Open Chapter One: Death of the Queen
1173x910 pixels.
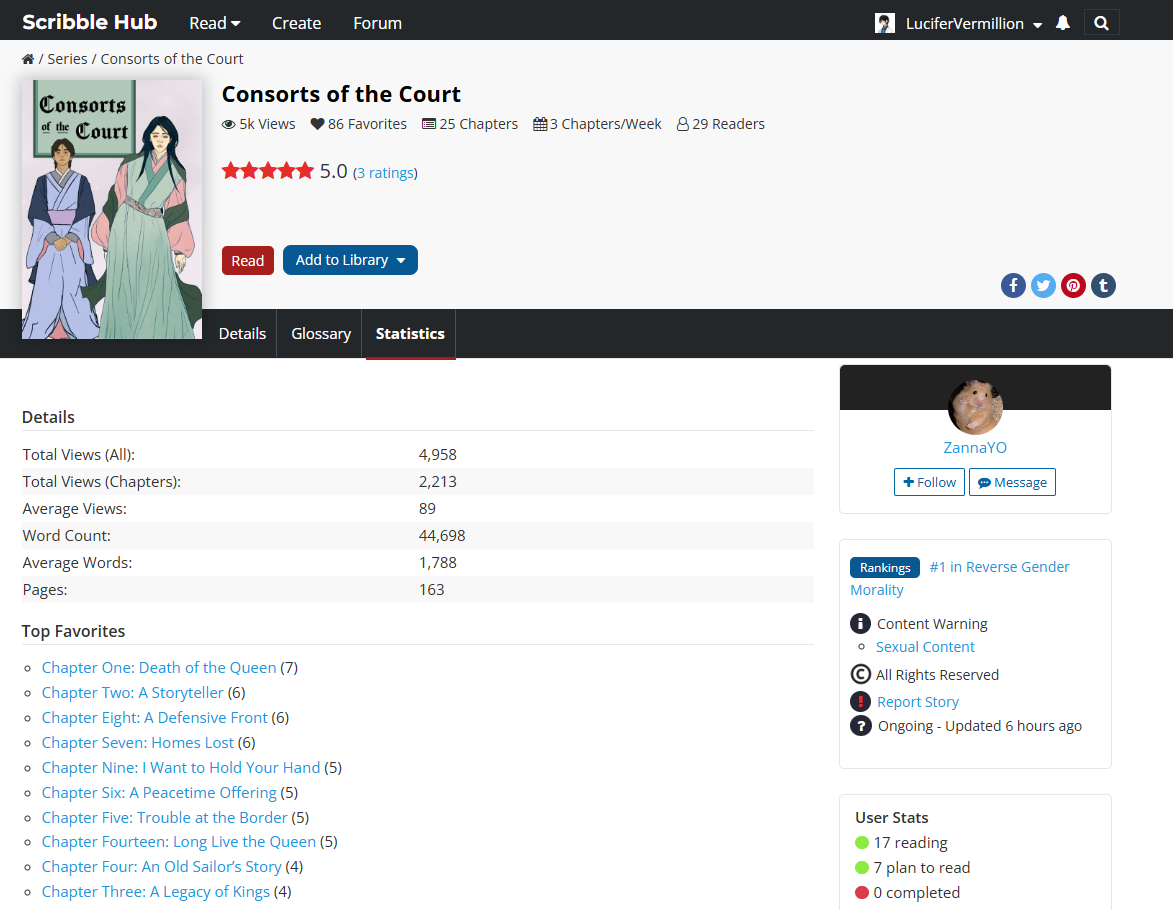click(x=159, y=667)
